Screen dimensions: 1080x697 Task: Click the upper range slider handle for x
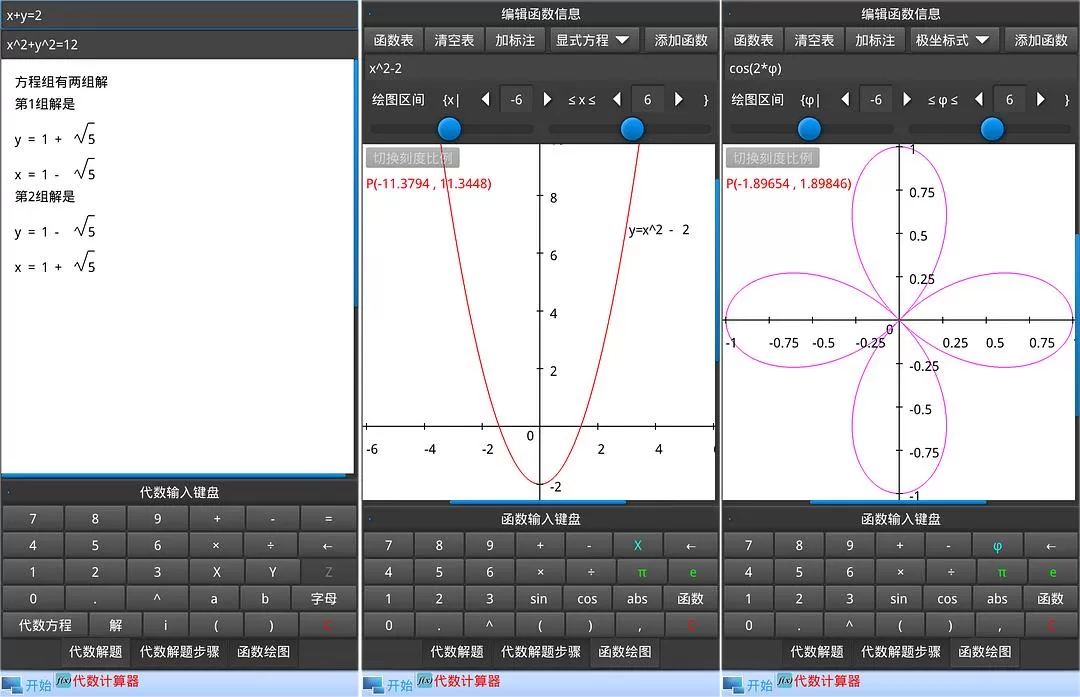tap(632, 129)
